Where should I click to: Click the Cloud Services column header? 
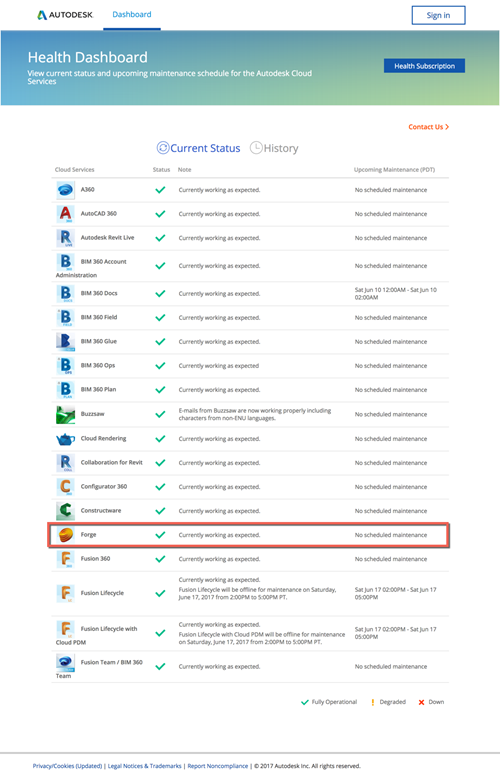[74, 170]
